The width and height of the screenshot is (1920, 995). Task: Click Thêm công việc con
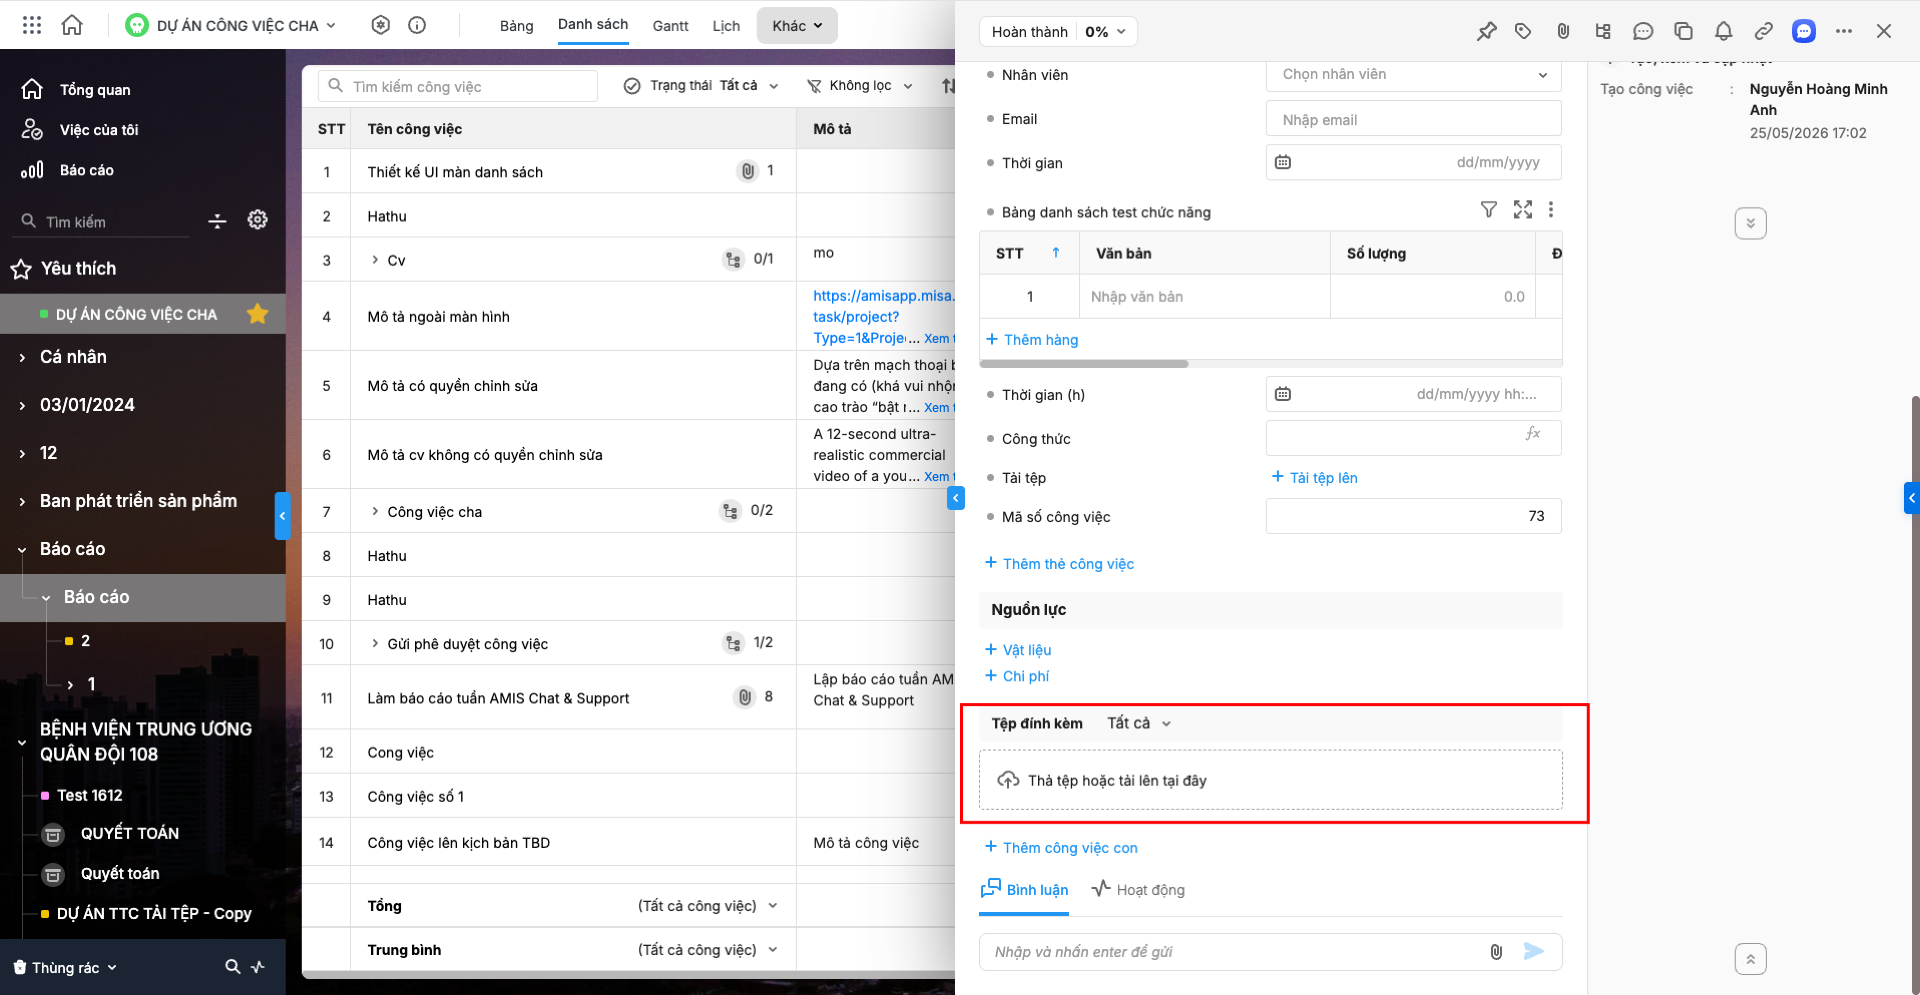[x=1061, y=848]
